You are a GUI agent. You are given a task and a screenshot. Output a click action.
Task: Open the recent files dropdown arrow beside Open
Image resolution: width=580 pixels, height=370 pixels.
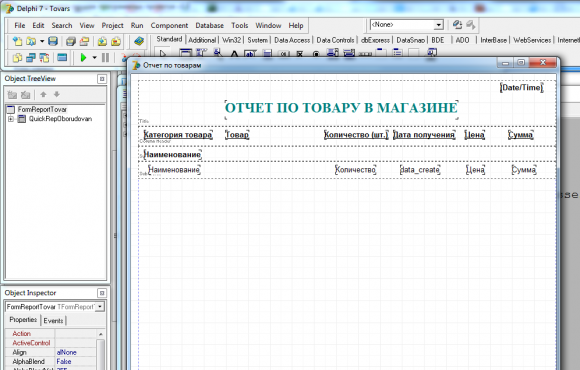tap(41, 41)
